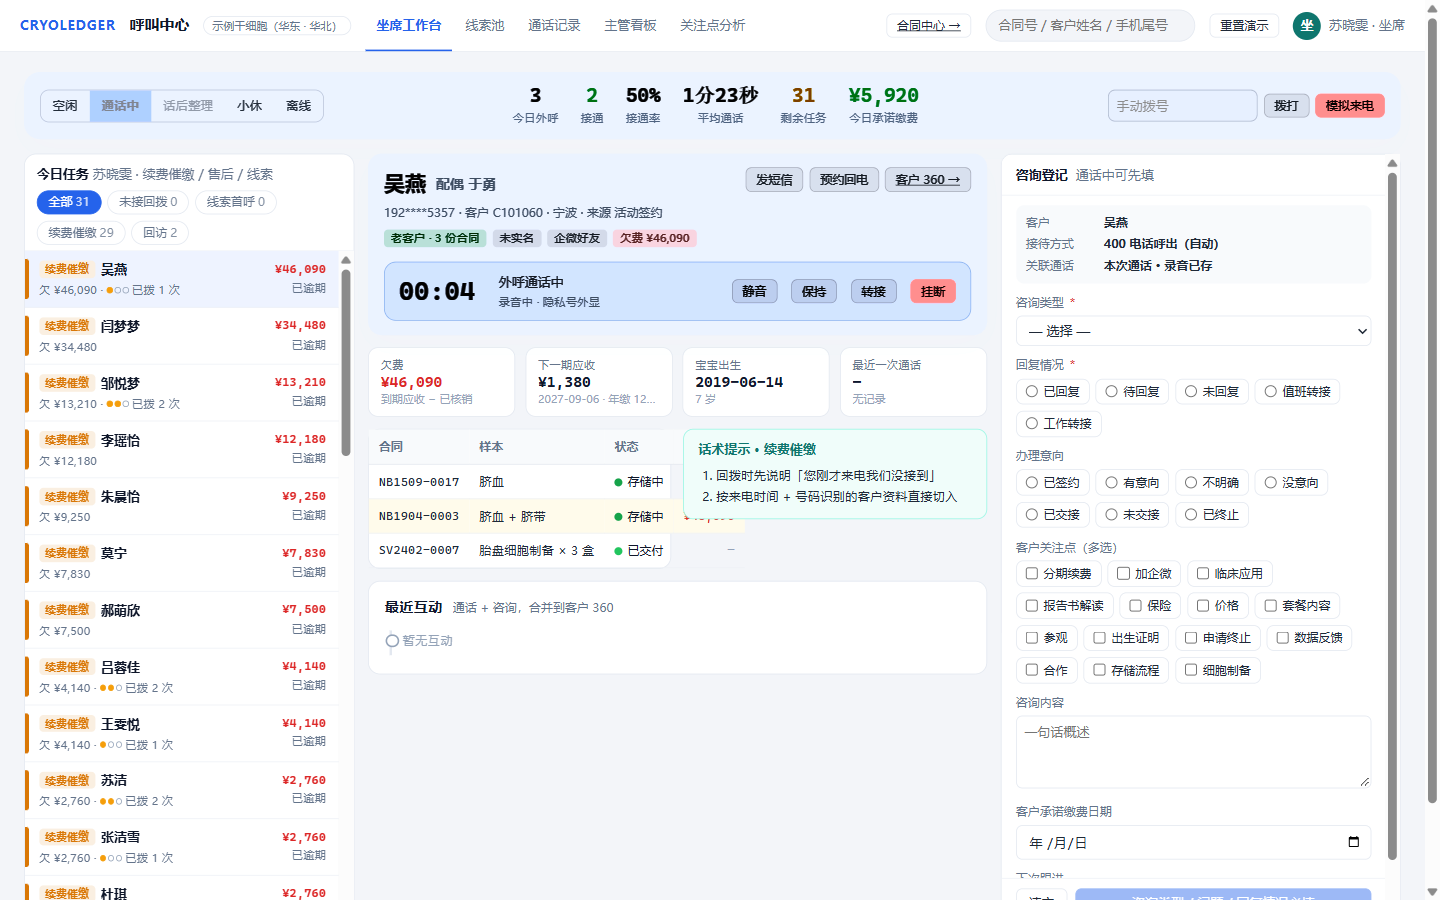Click the 挂断 hang-up button

[x=933, y=291]
